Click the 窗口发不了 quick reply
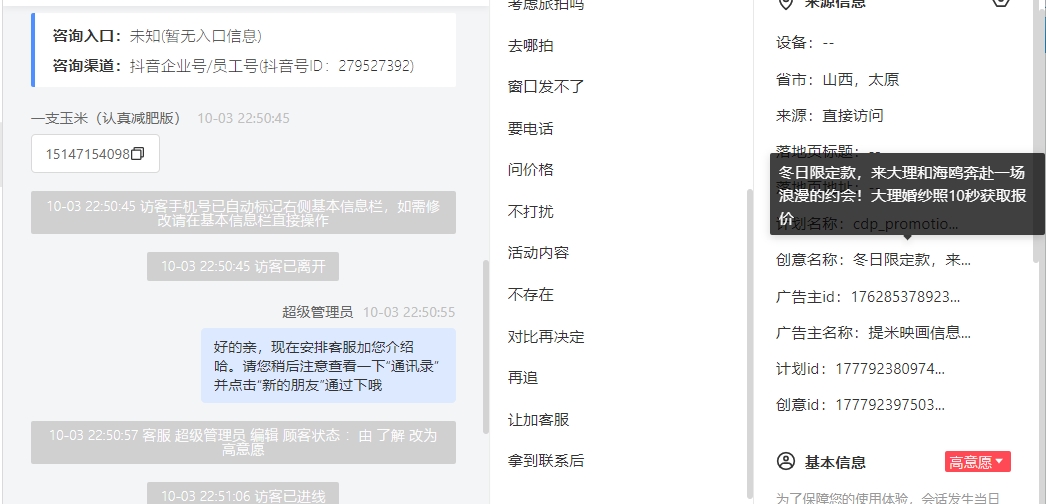The height and width of the screenshot is (504, 1046). pyautogui.click(x=546, y=87)
